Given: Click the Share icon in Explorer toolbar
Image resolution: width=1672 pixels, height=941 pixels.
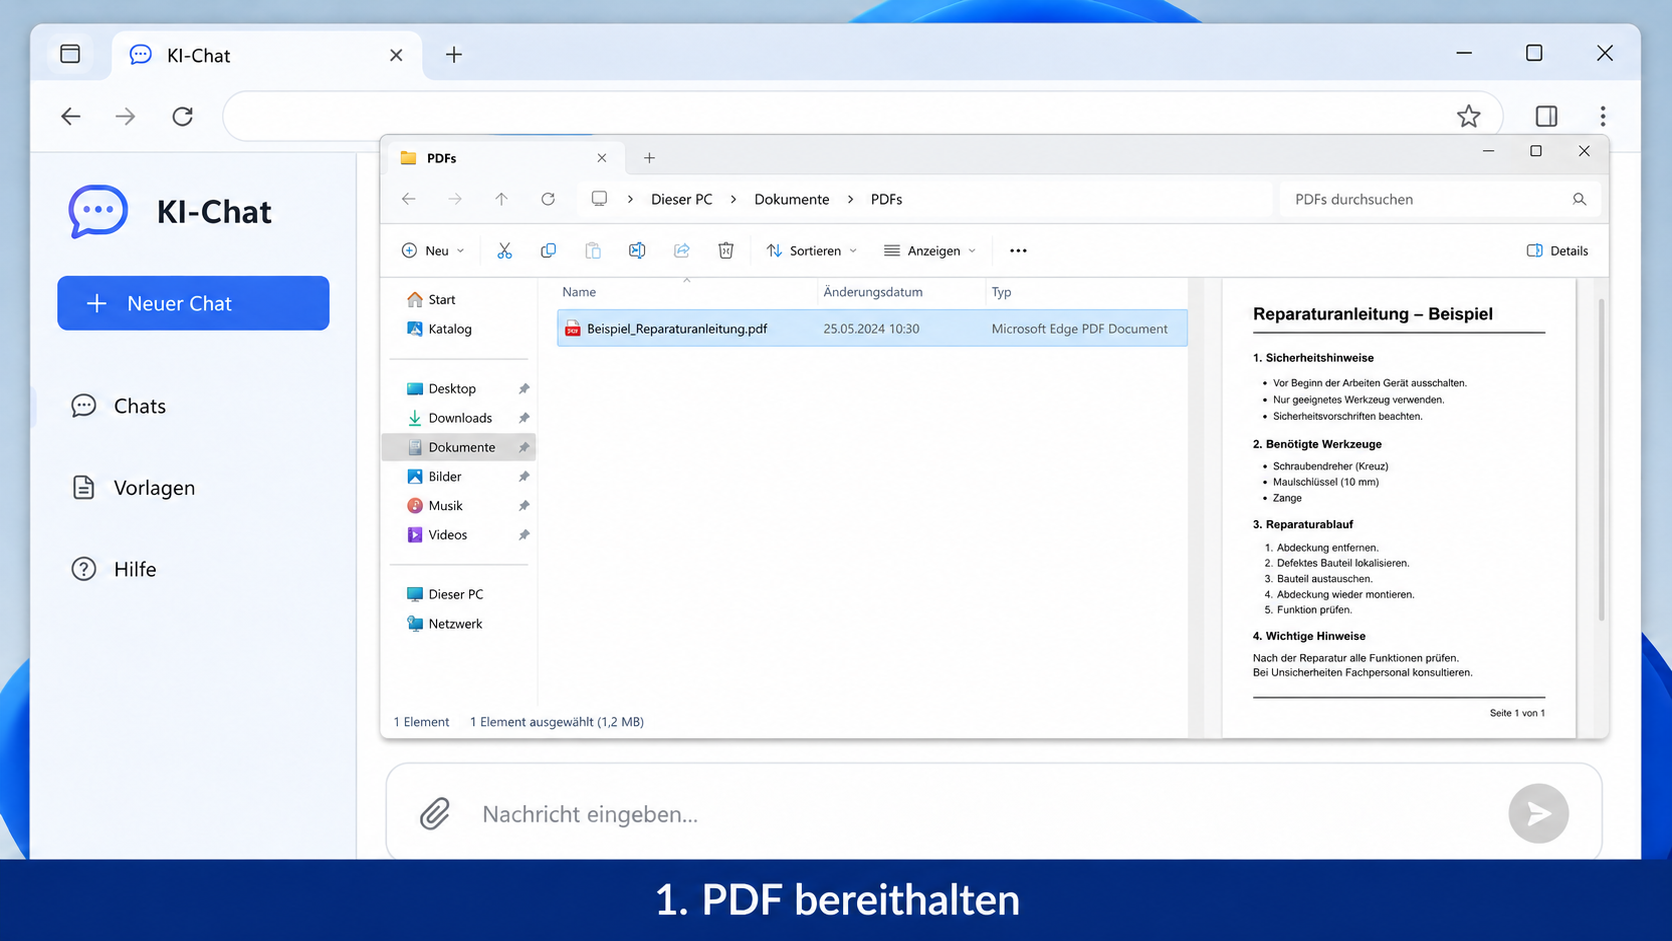Looking at the screenshot, I should coord(682,251).
